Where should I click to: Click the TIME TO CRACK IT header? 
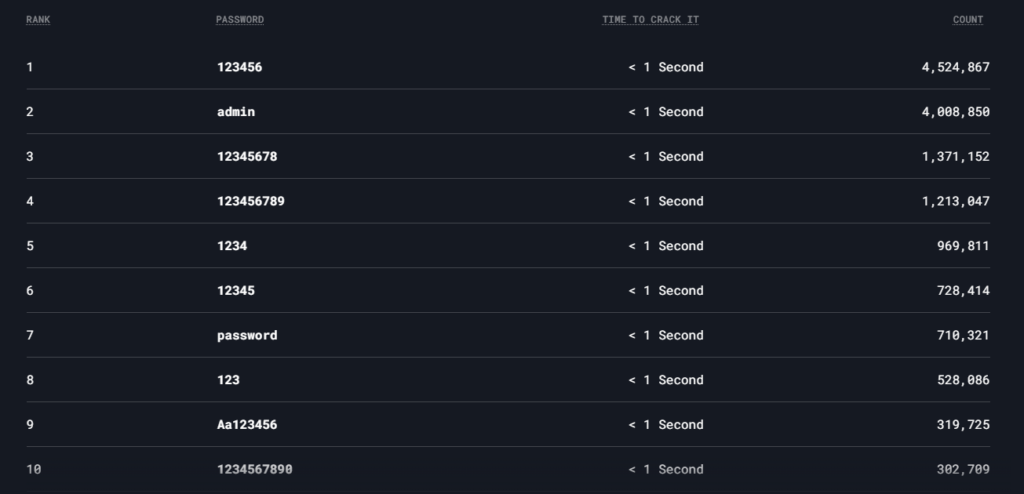(650, 20)
